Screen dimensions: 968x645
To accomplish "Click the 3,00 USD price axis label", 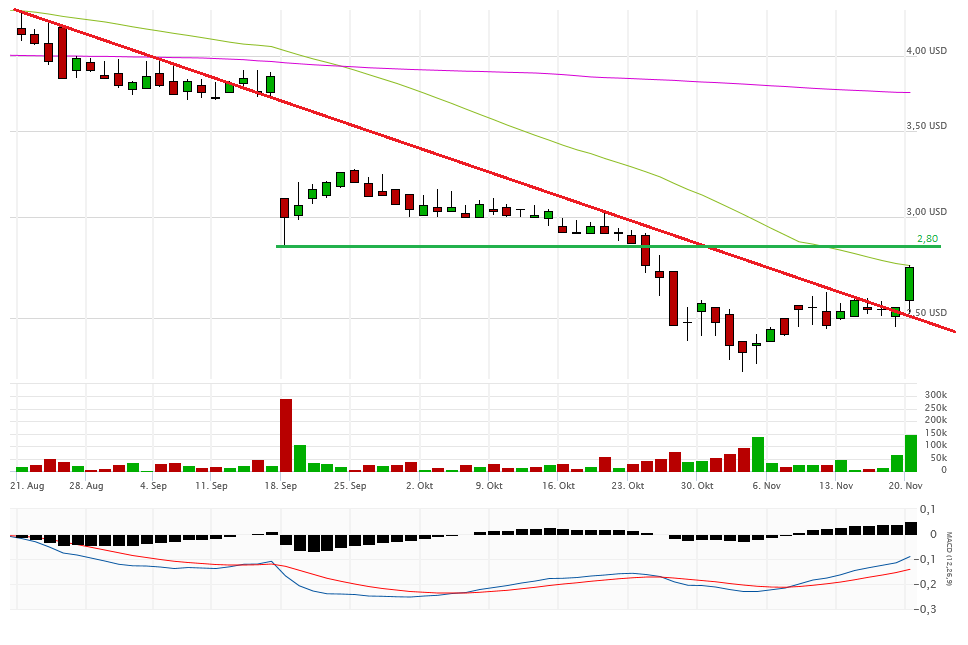I will point(926,212).
